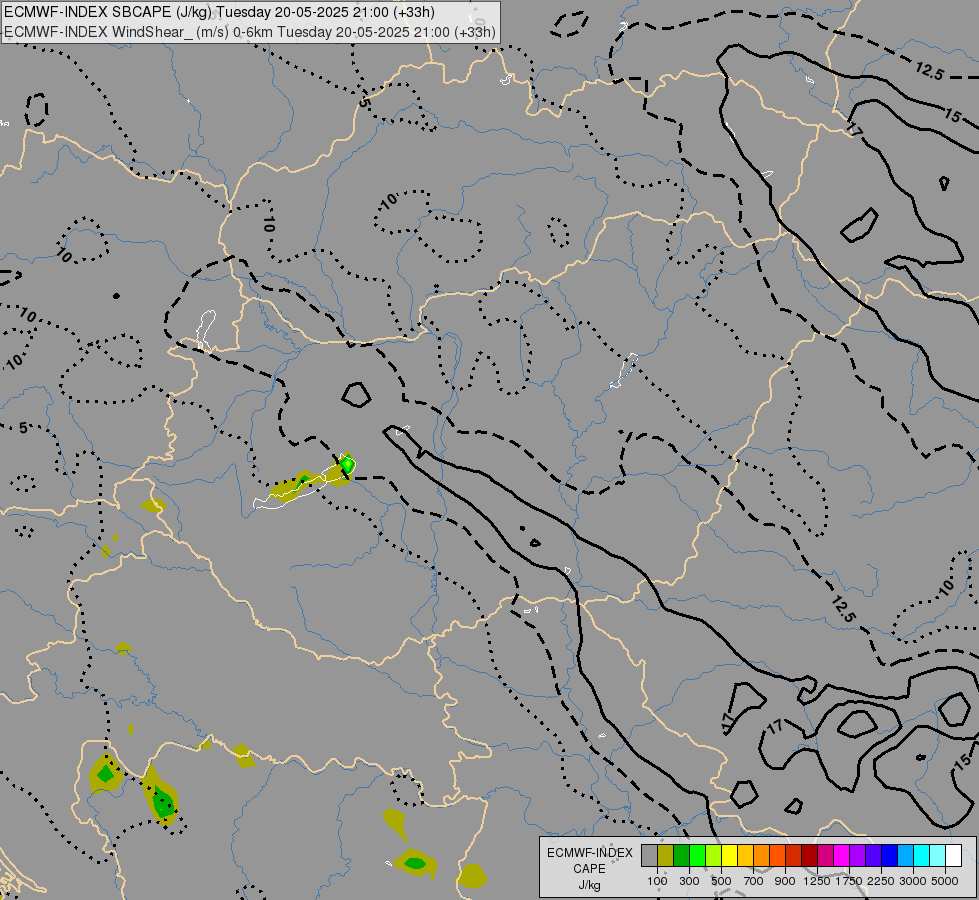Click the SBCAPE title line at top
Screen dimensions: 979x900
(x=219, y=12)
